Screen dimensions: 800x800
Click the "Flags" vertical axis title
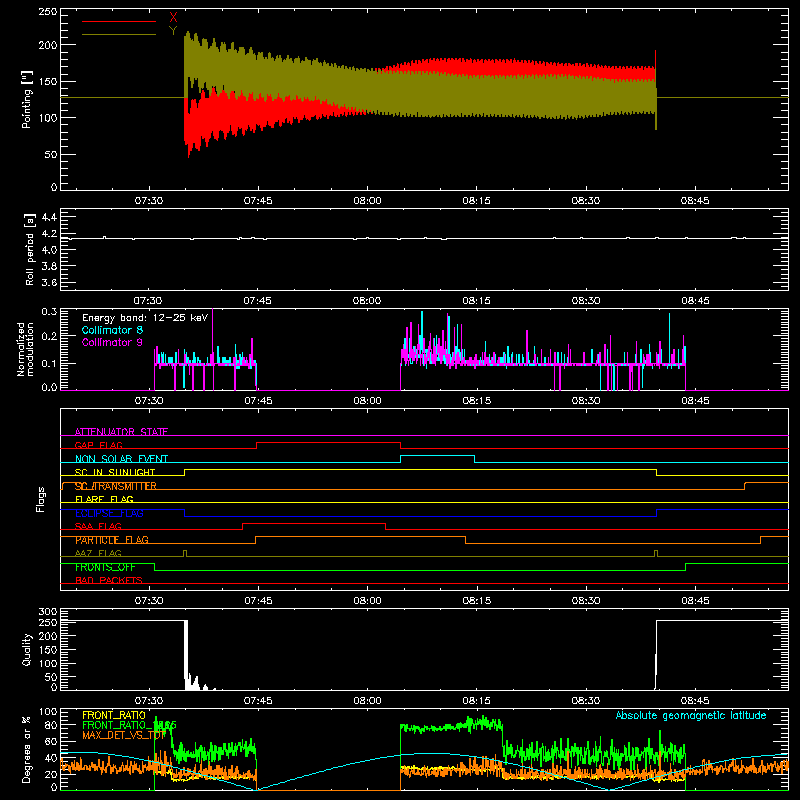click(x=41, y=499)
